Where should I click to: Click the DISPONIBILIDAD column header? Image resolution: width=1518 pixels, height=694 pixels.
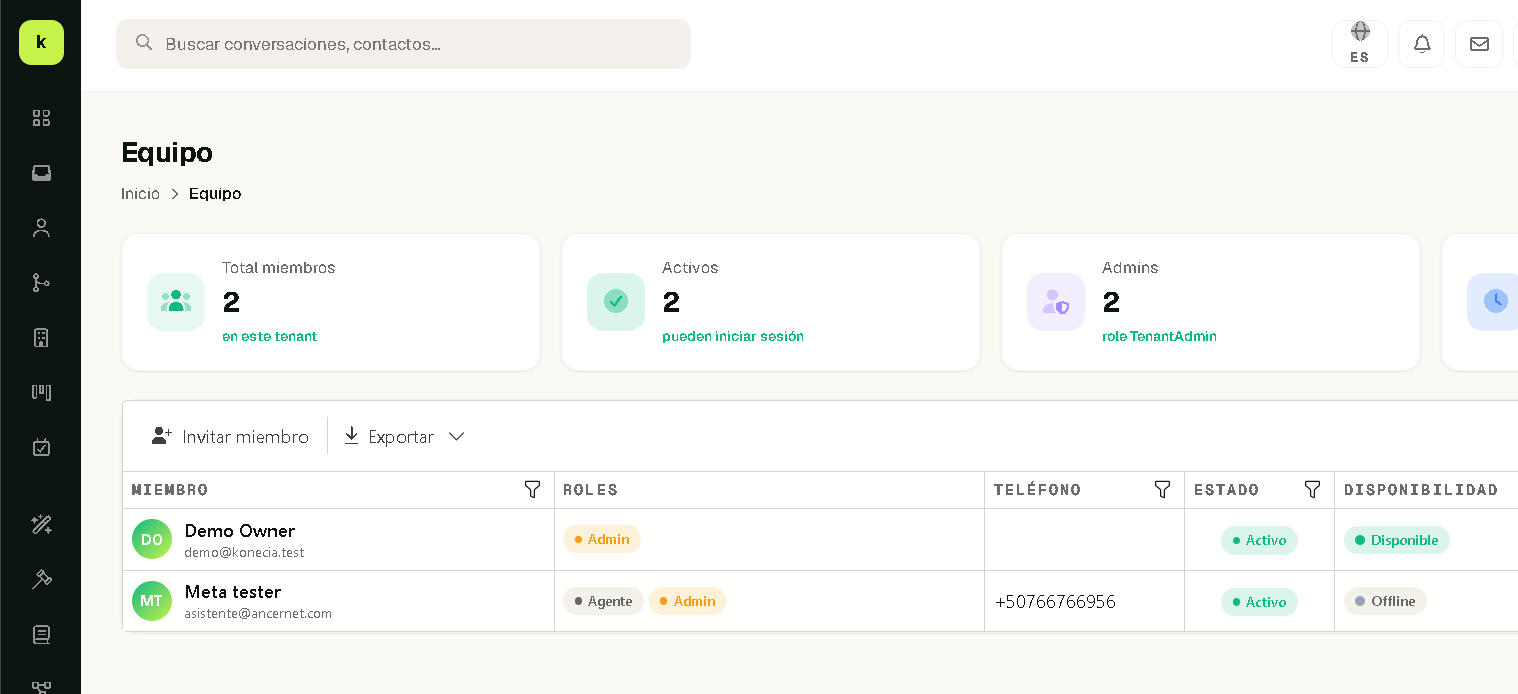1421,490
